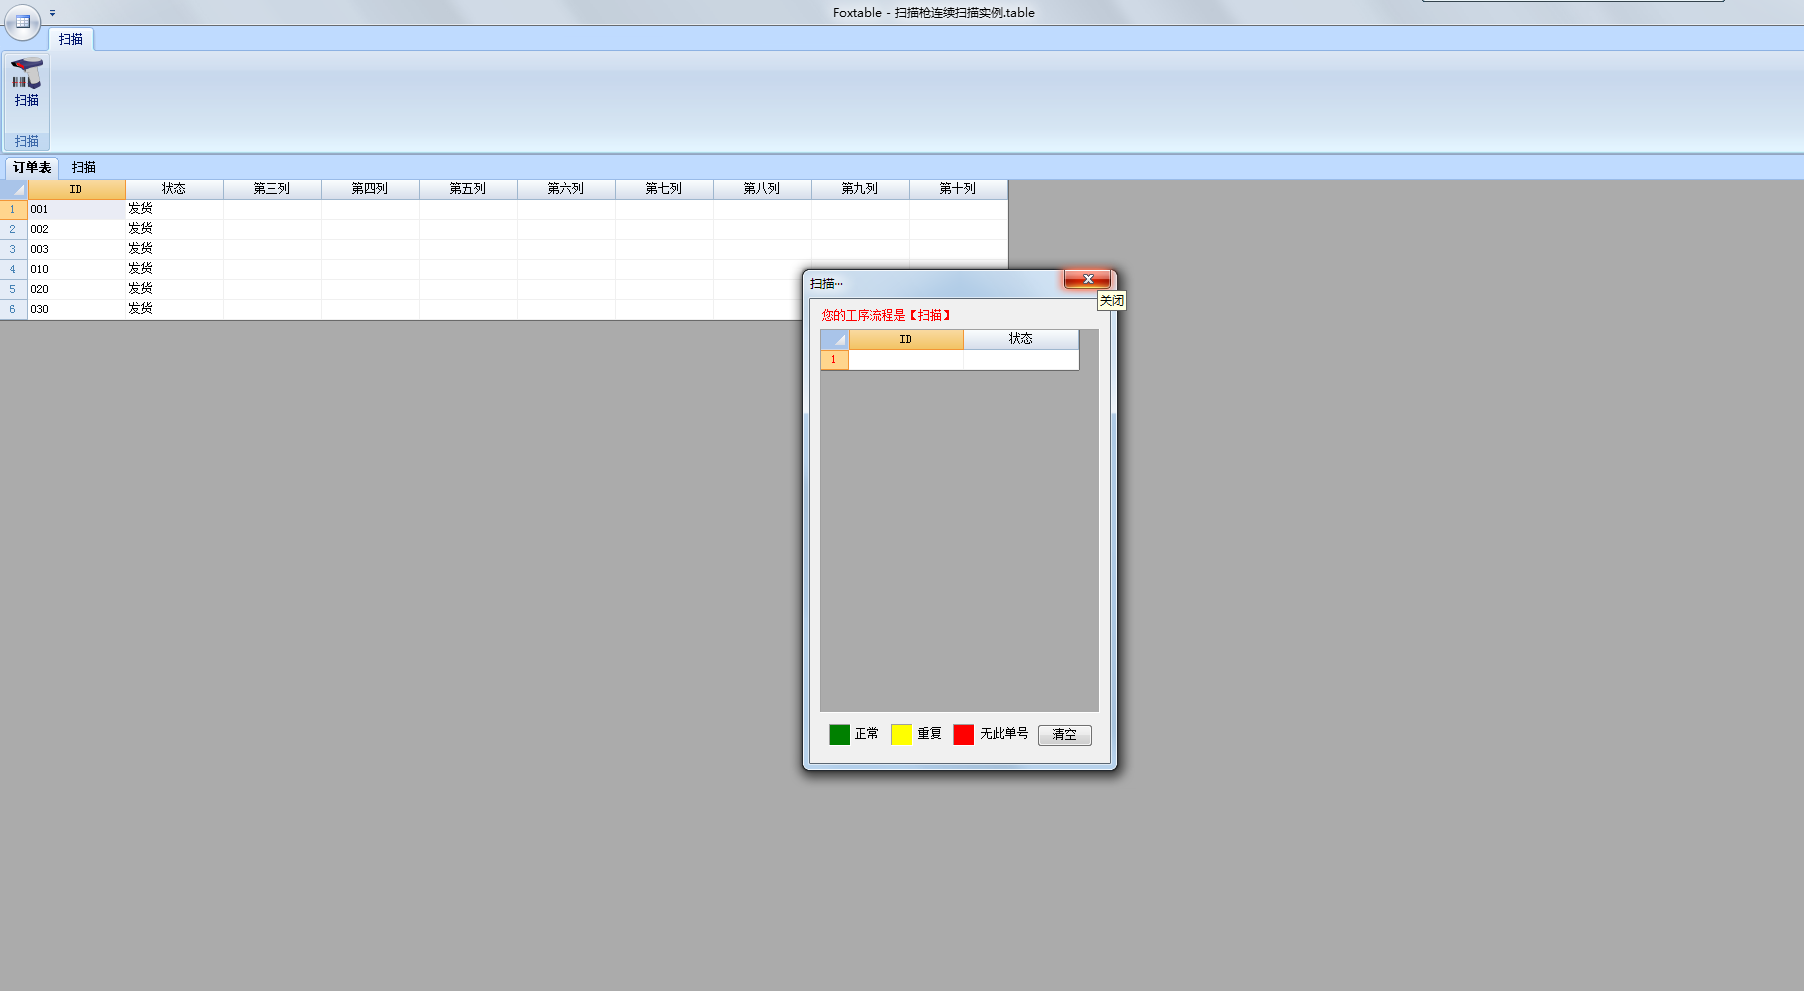Click the 状态 cell in scan dialog row
This screenshot has width=1804, height=991.
[1020, 360]
